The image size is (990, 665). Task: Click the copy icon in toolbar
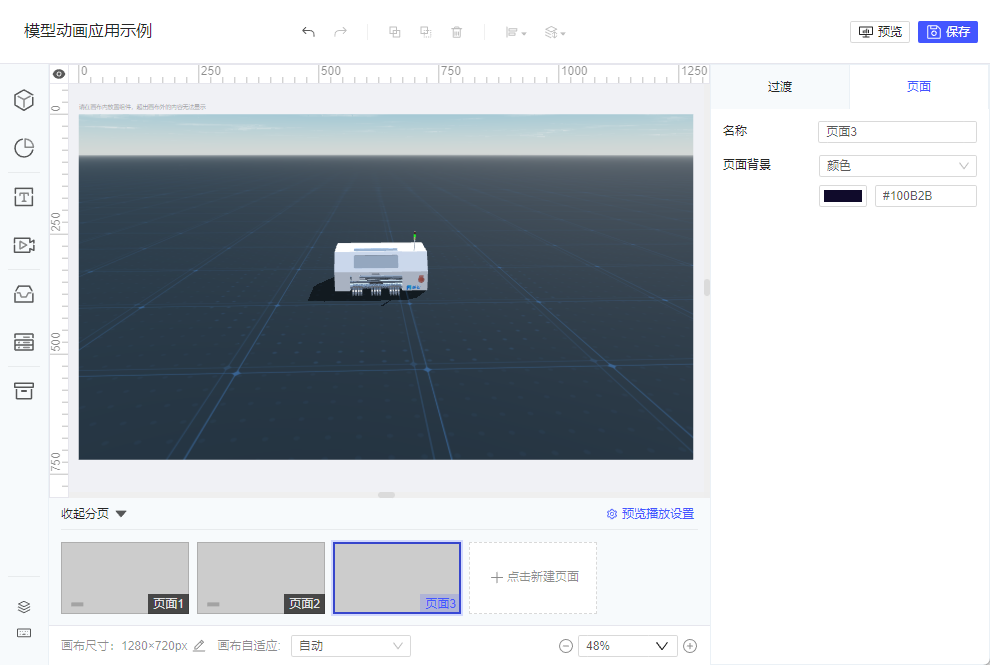(395, 32)
